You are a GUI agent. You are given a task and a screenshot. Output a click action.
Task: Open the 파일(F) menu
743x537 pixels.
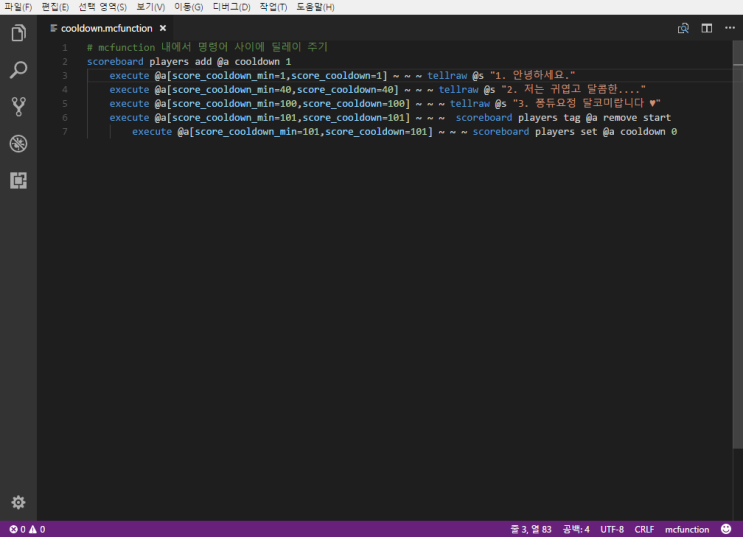(x=18, y=7)
